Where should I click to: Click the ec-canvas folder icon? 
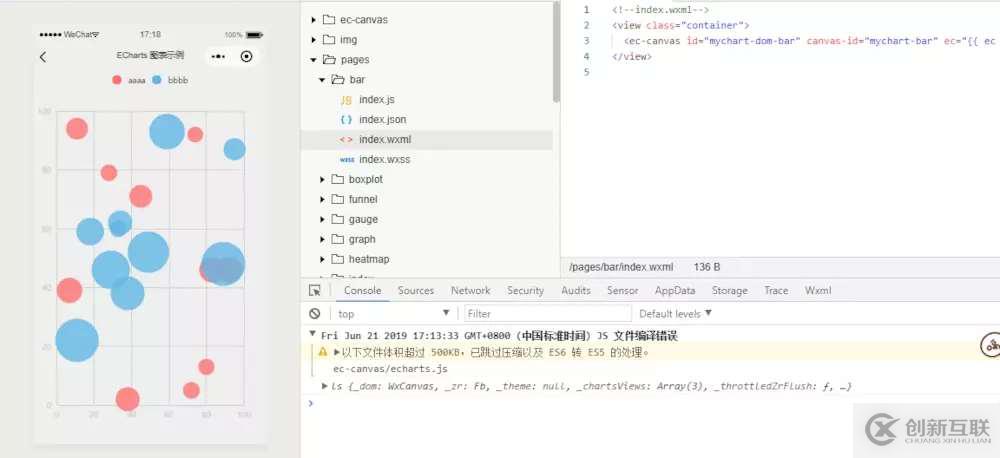[x=329, y=20]
